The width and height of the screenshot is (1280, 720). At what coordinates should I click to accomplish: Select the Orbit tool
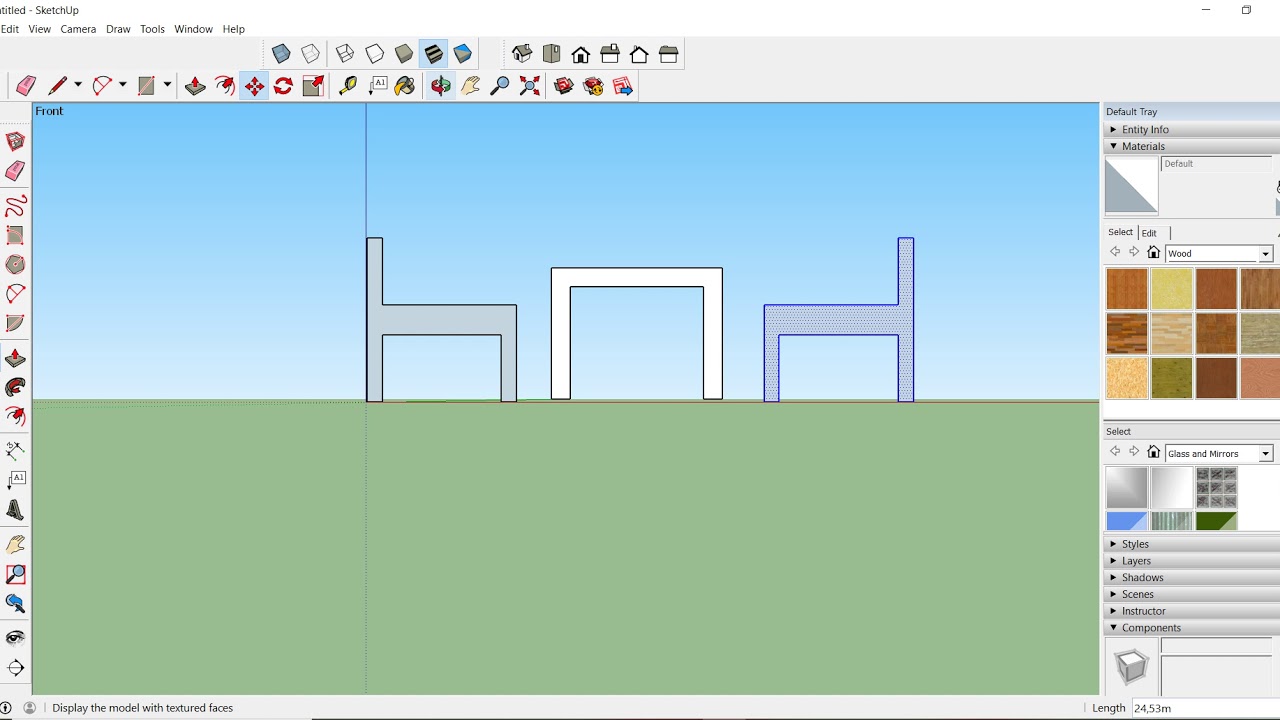point(441,86)
